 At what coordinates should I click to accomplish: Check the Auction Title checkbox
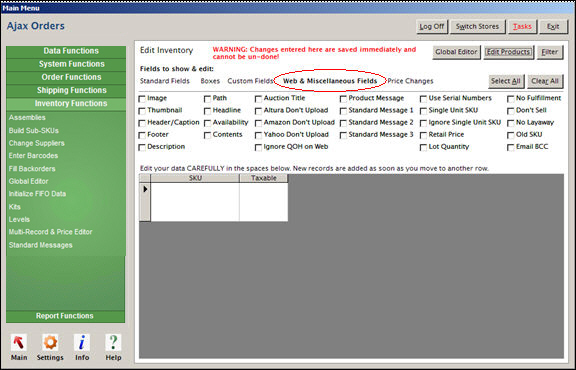259,99
